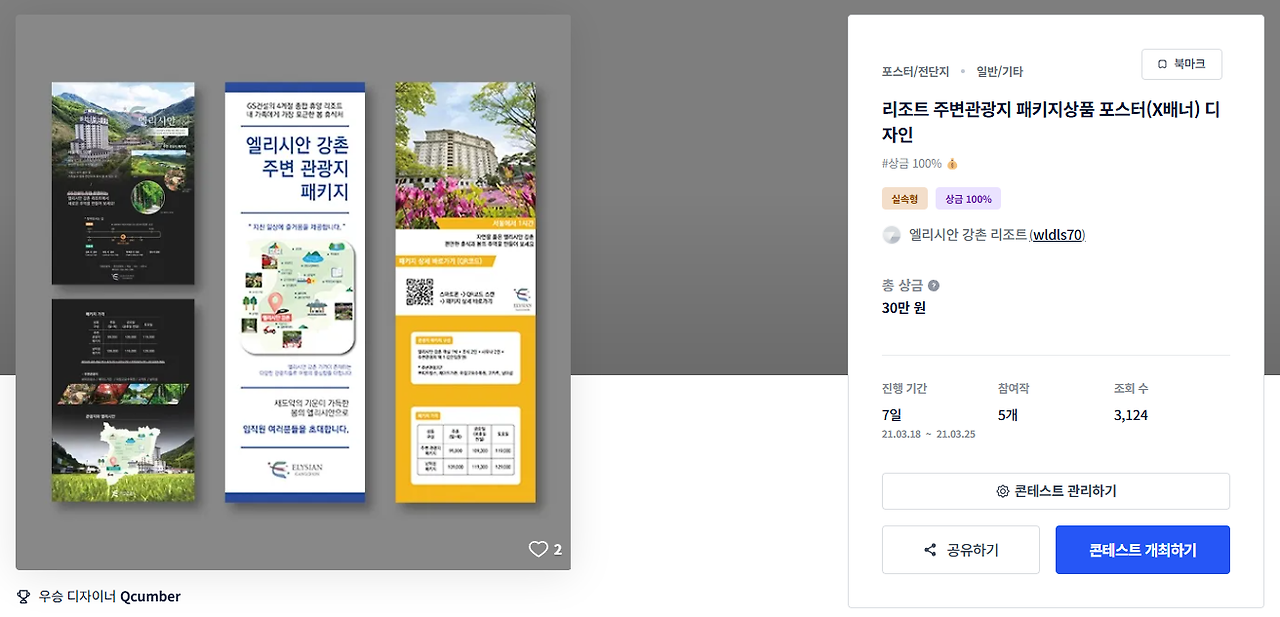Click the designer name Qcumber

click(150, 596)
